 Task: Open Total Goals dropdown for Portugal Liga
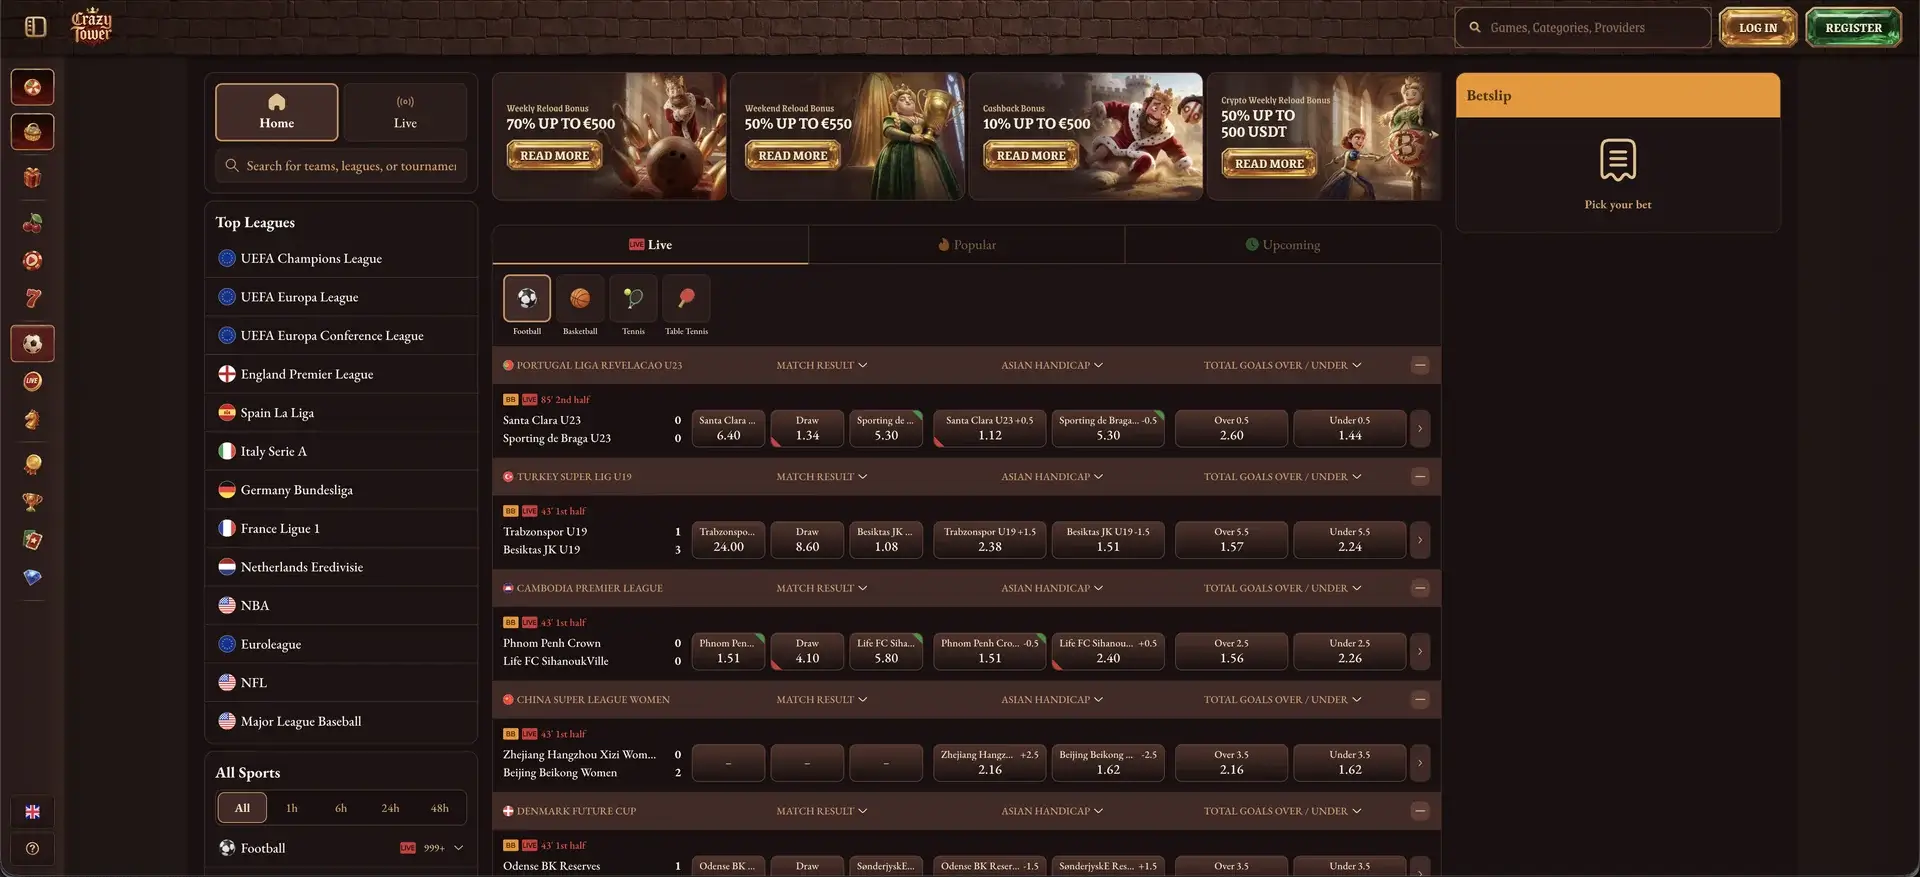click(x=1283, y=365)
